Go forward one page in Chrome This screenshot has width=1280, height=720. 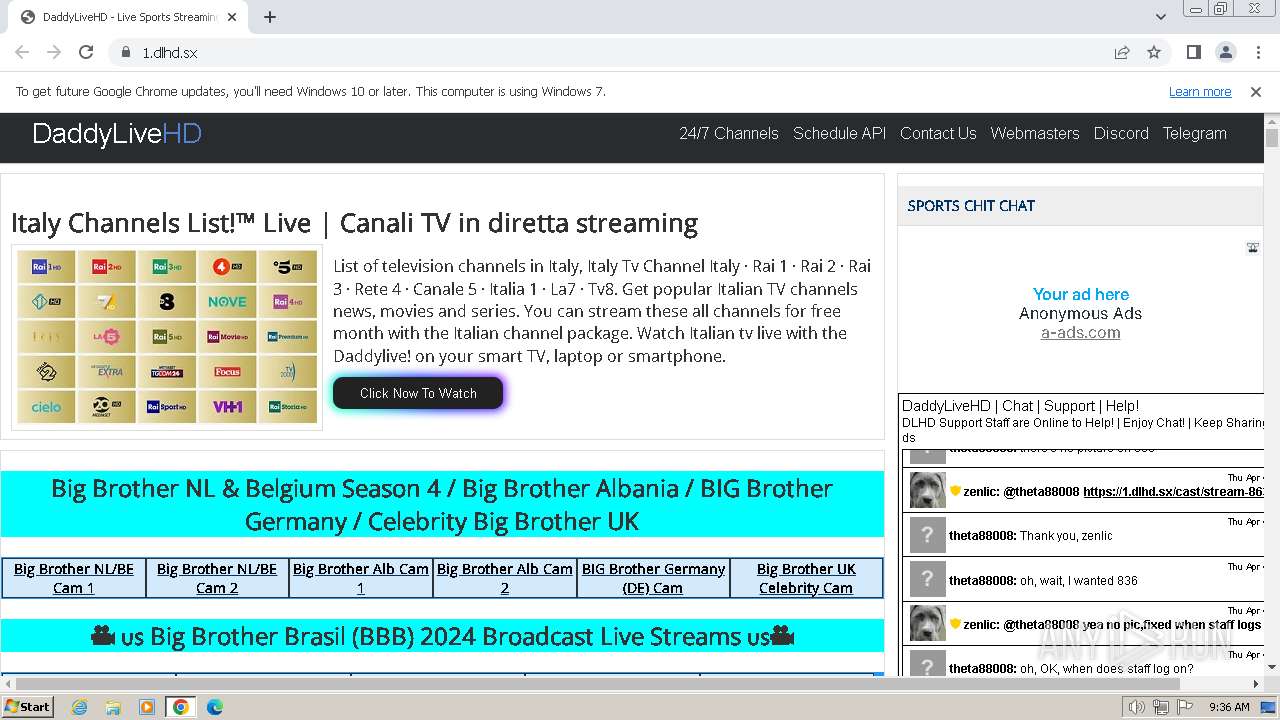pos(54,53)
